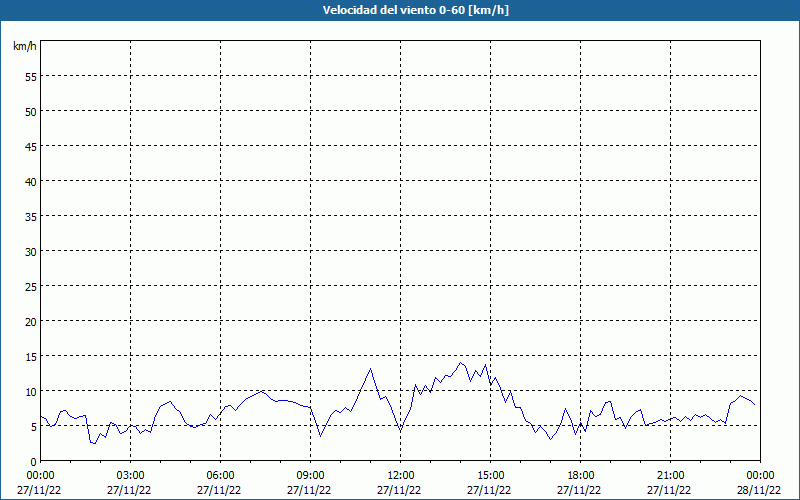800x500 pixels.
Task: Click the y-axis value 30
Action: 31,251
